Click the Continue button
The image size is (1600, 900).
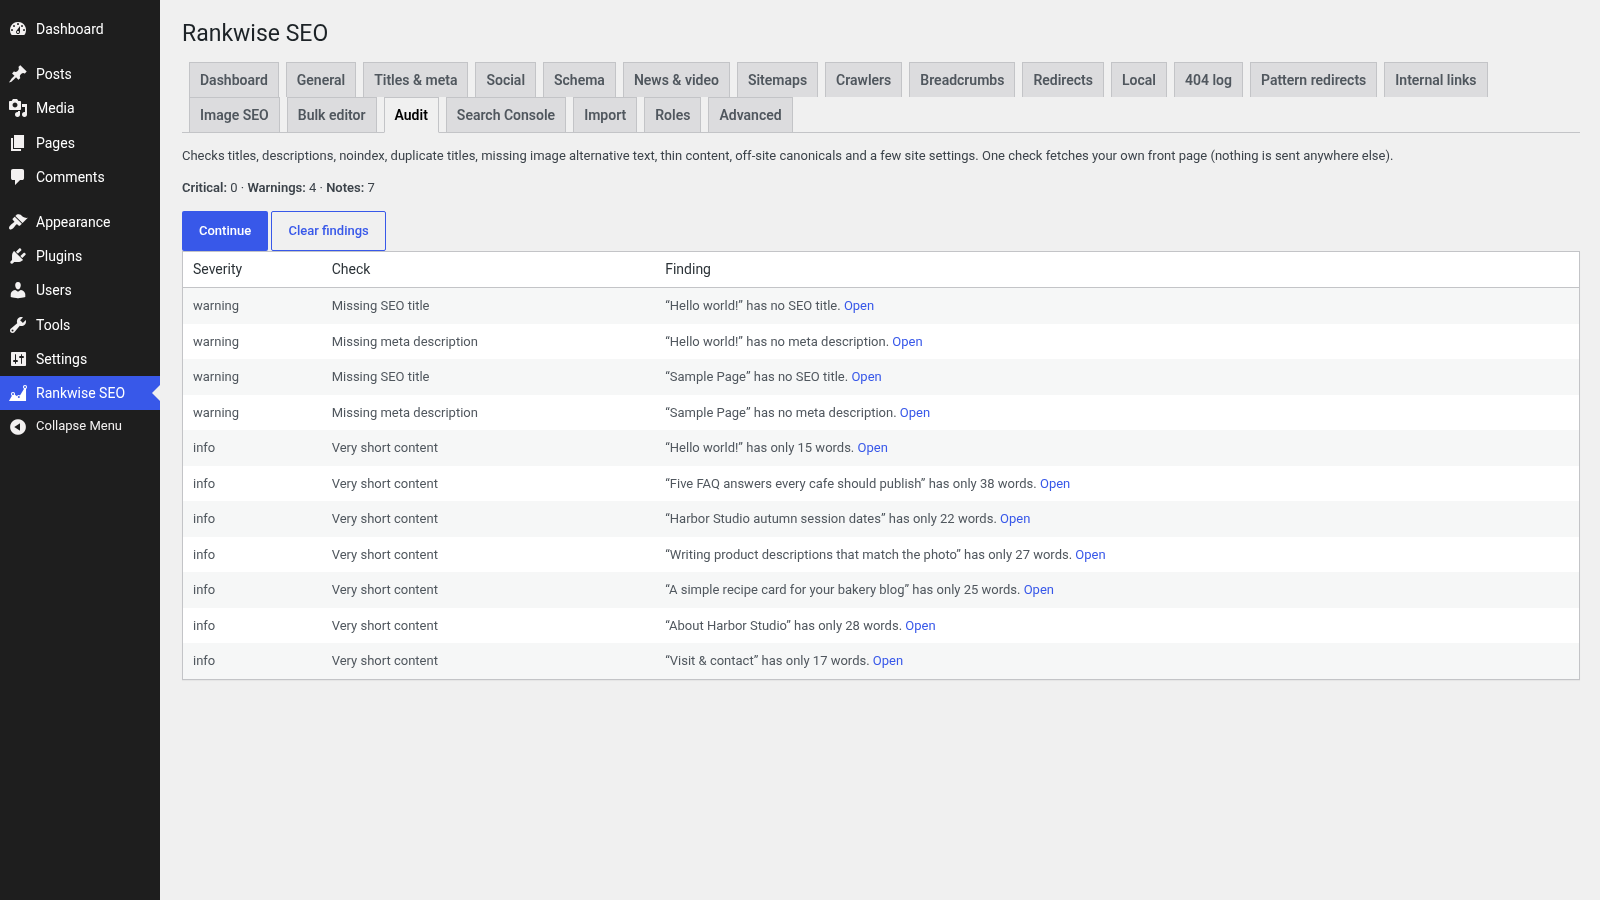click(225, 231)
